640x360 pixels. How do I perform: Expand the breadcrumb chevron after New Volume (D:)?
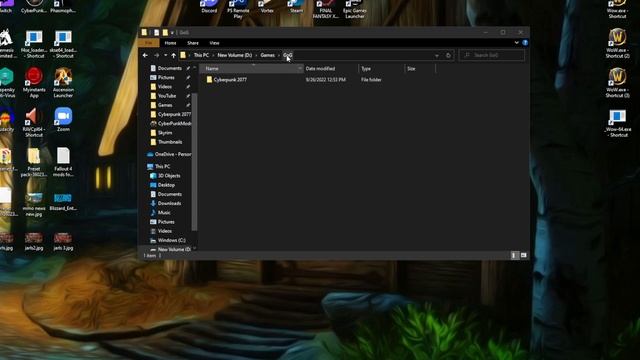pyautogui.click(x=256, y=55)
